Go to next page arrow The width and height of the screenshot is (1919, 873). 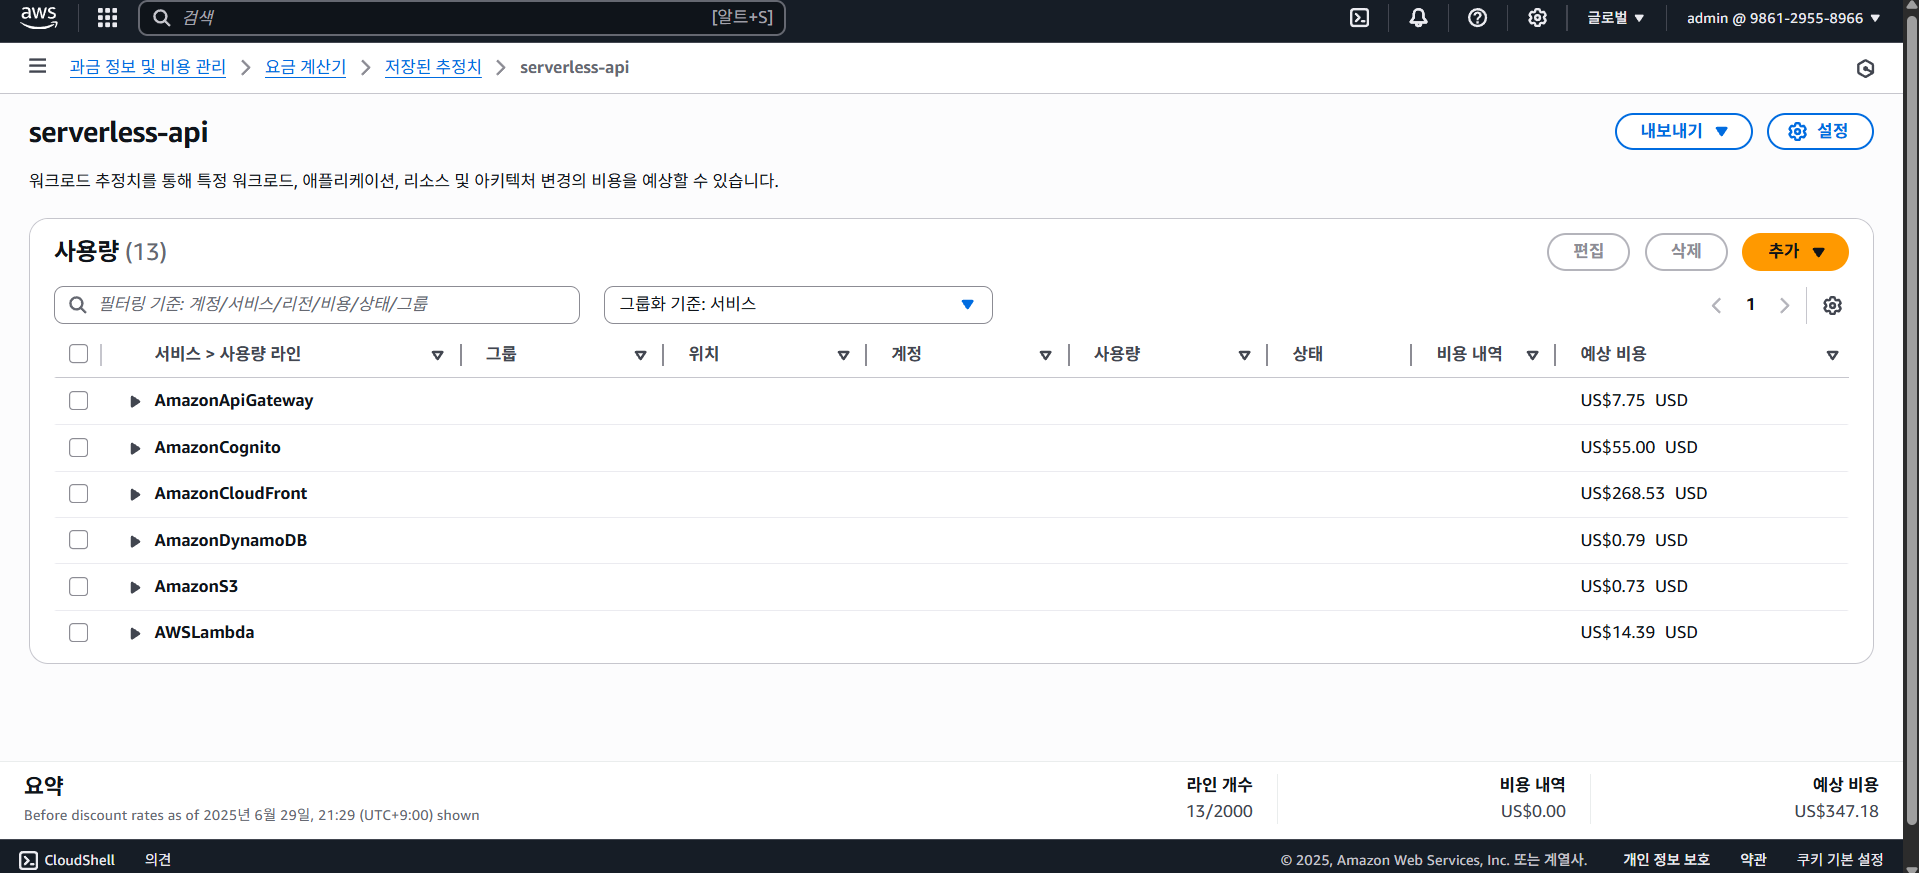1784,305
